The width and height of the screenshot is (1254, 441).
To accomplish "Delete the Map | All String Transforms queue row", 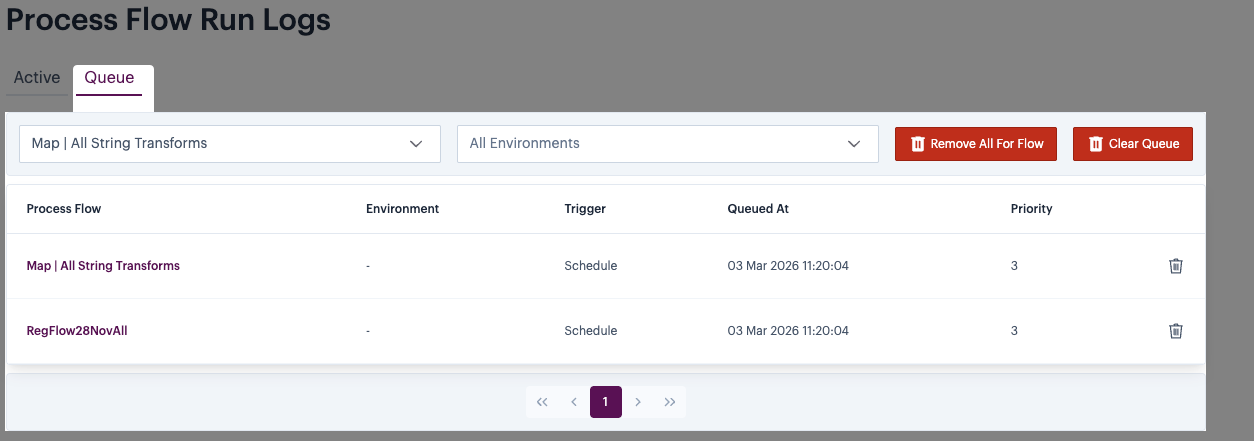I will [x=1176, y=266].
